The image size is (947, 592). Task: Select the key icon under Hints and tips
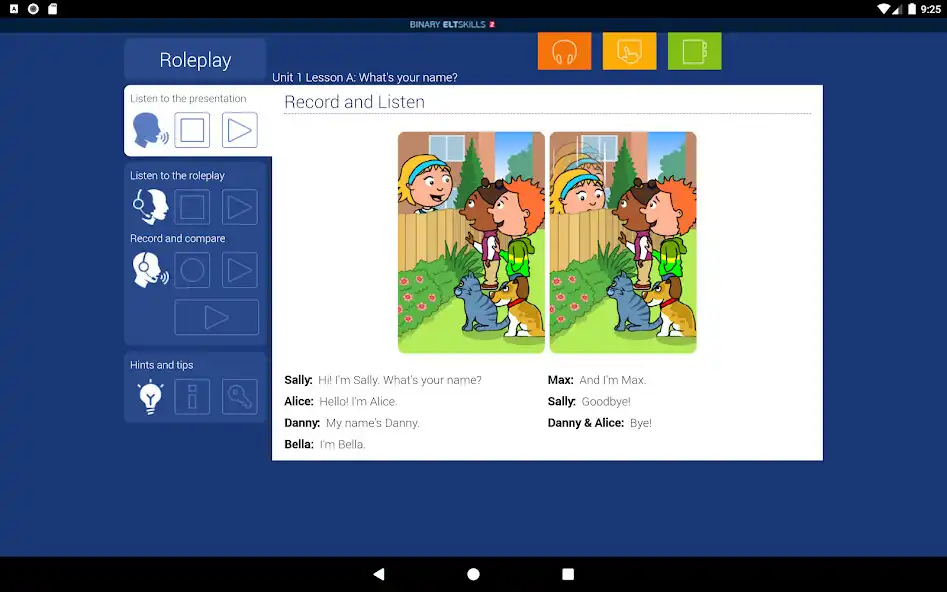point(240,396)
